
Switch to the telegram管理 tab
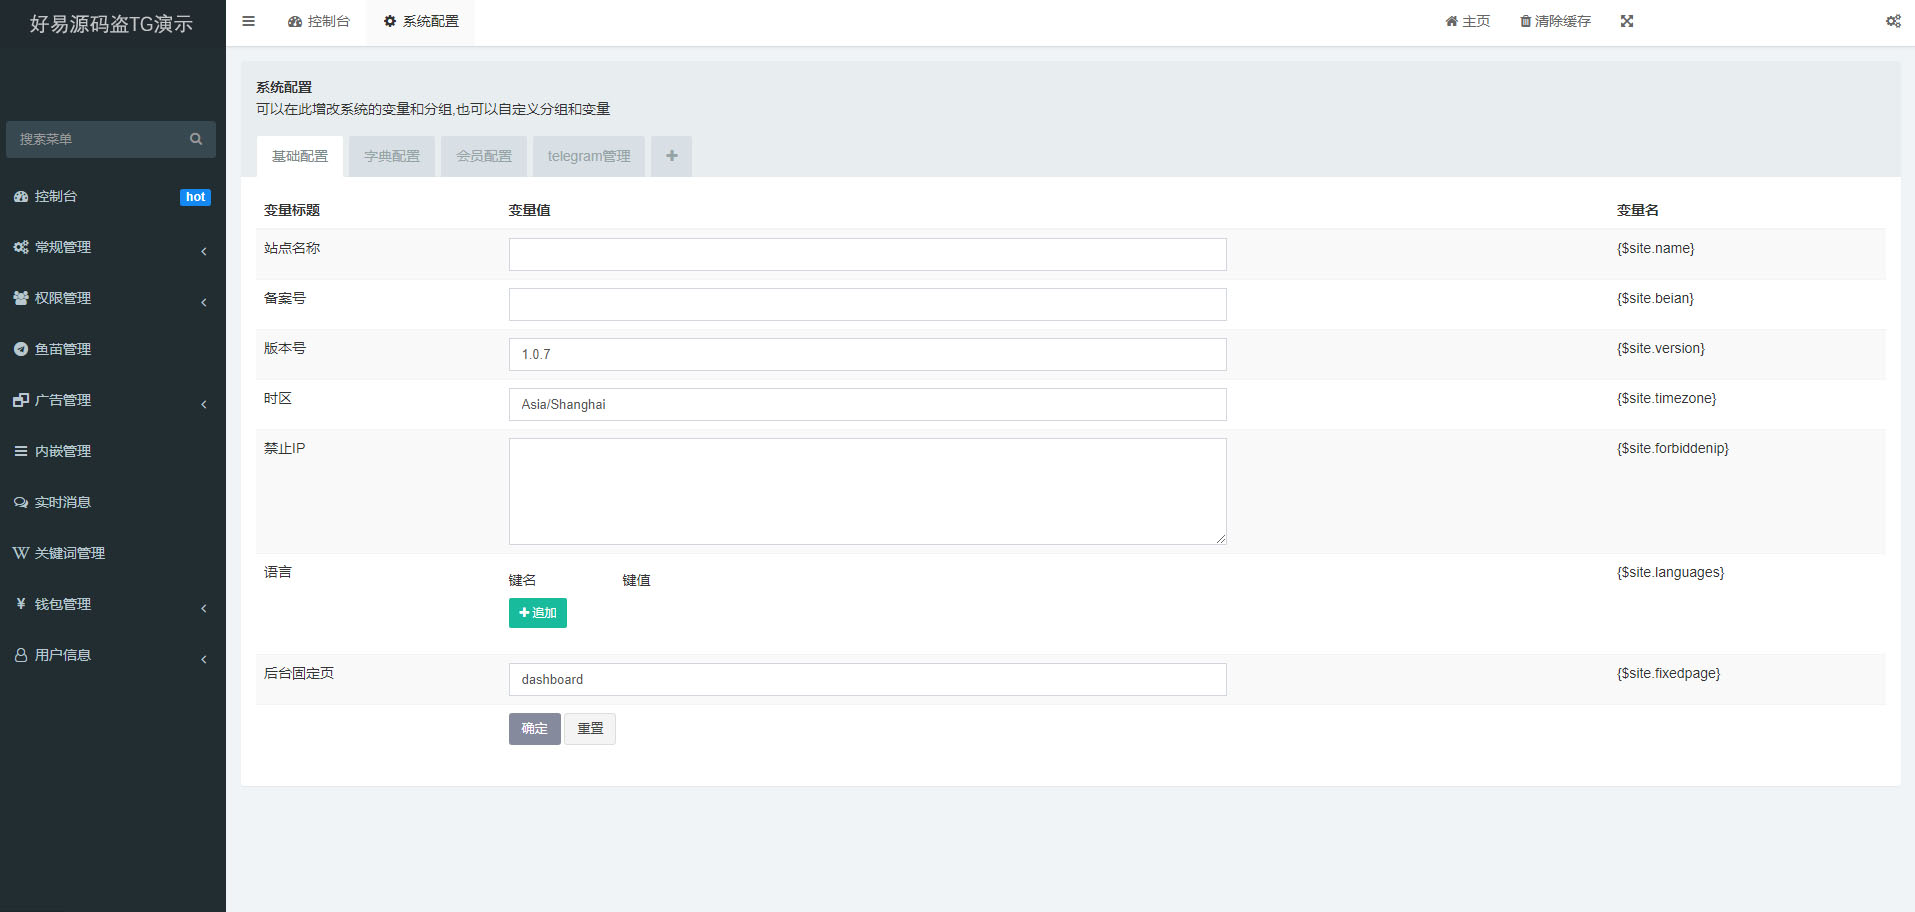tap(589, 156)
